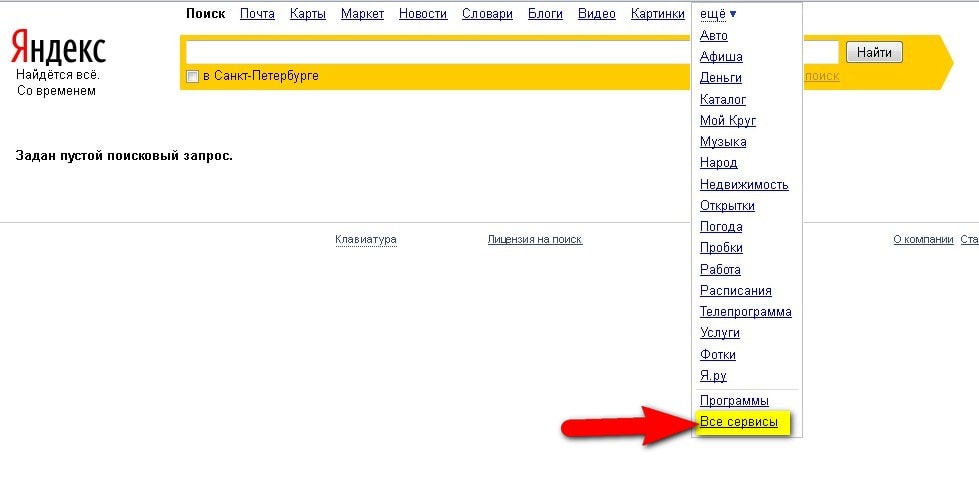
Task: Choose 'Все сервисы' from the dropdown
Action: pyautogui.click(x=739, y=422)
